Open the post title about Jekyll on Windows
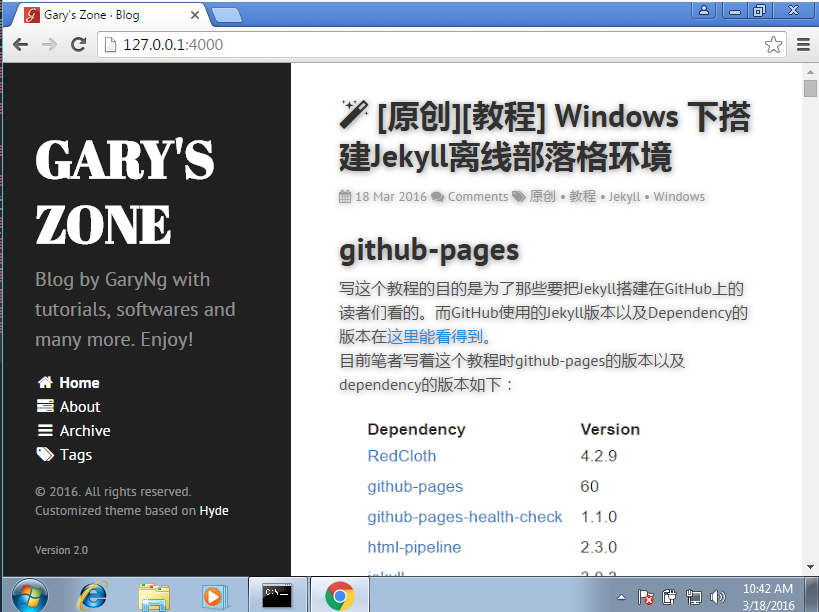The image size is (819, 612). click(545, 137)
